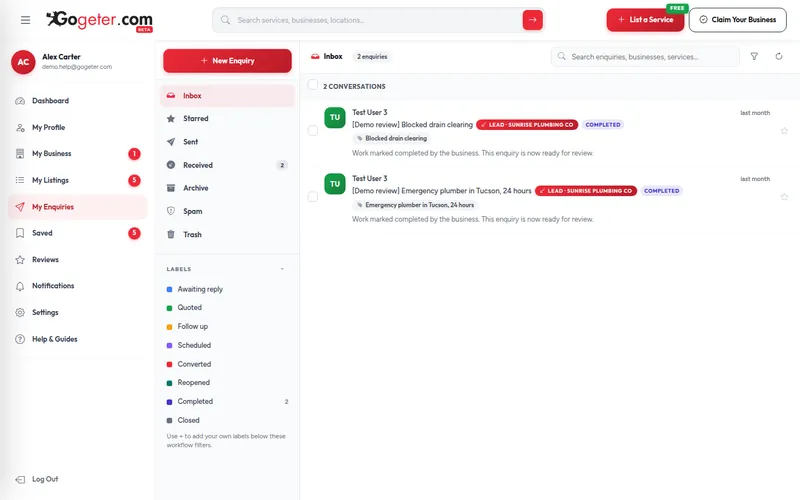Filter by Follow up label
Screen dimensions: 800x500
228,327
